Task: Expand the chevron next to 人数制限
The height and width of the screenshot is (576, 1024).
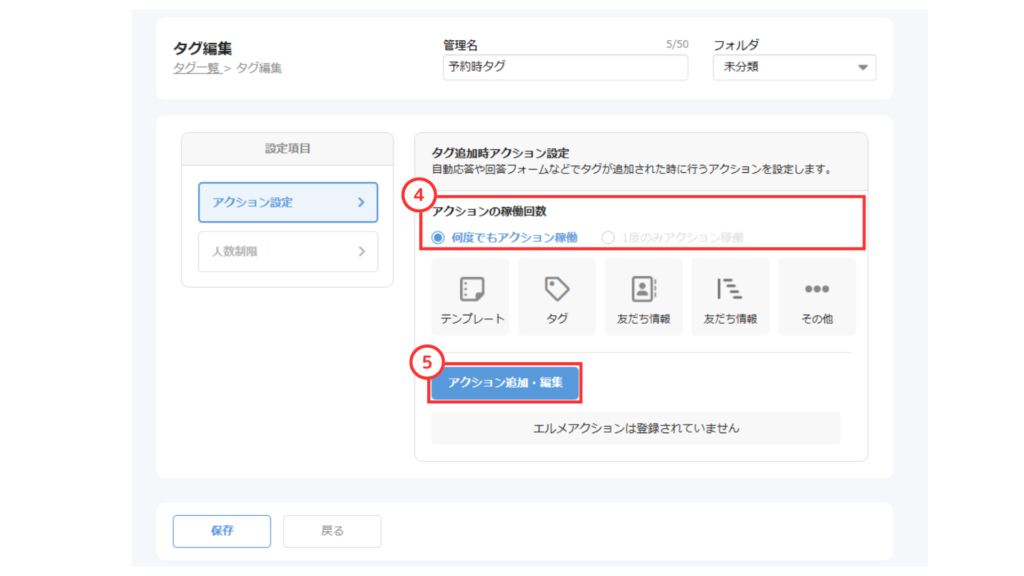Action: pos(361,252)
